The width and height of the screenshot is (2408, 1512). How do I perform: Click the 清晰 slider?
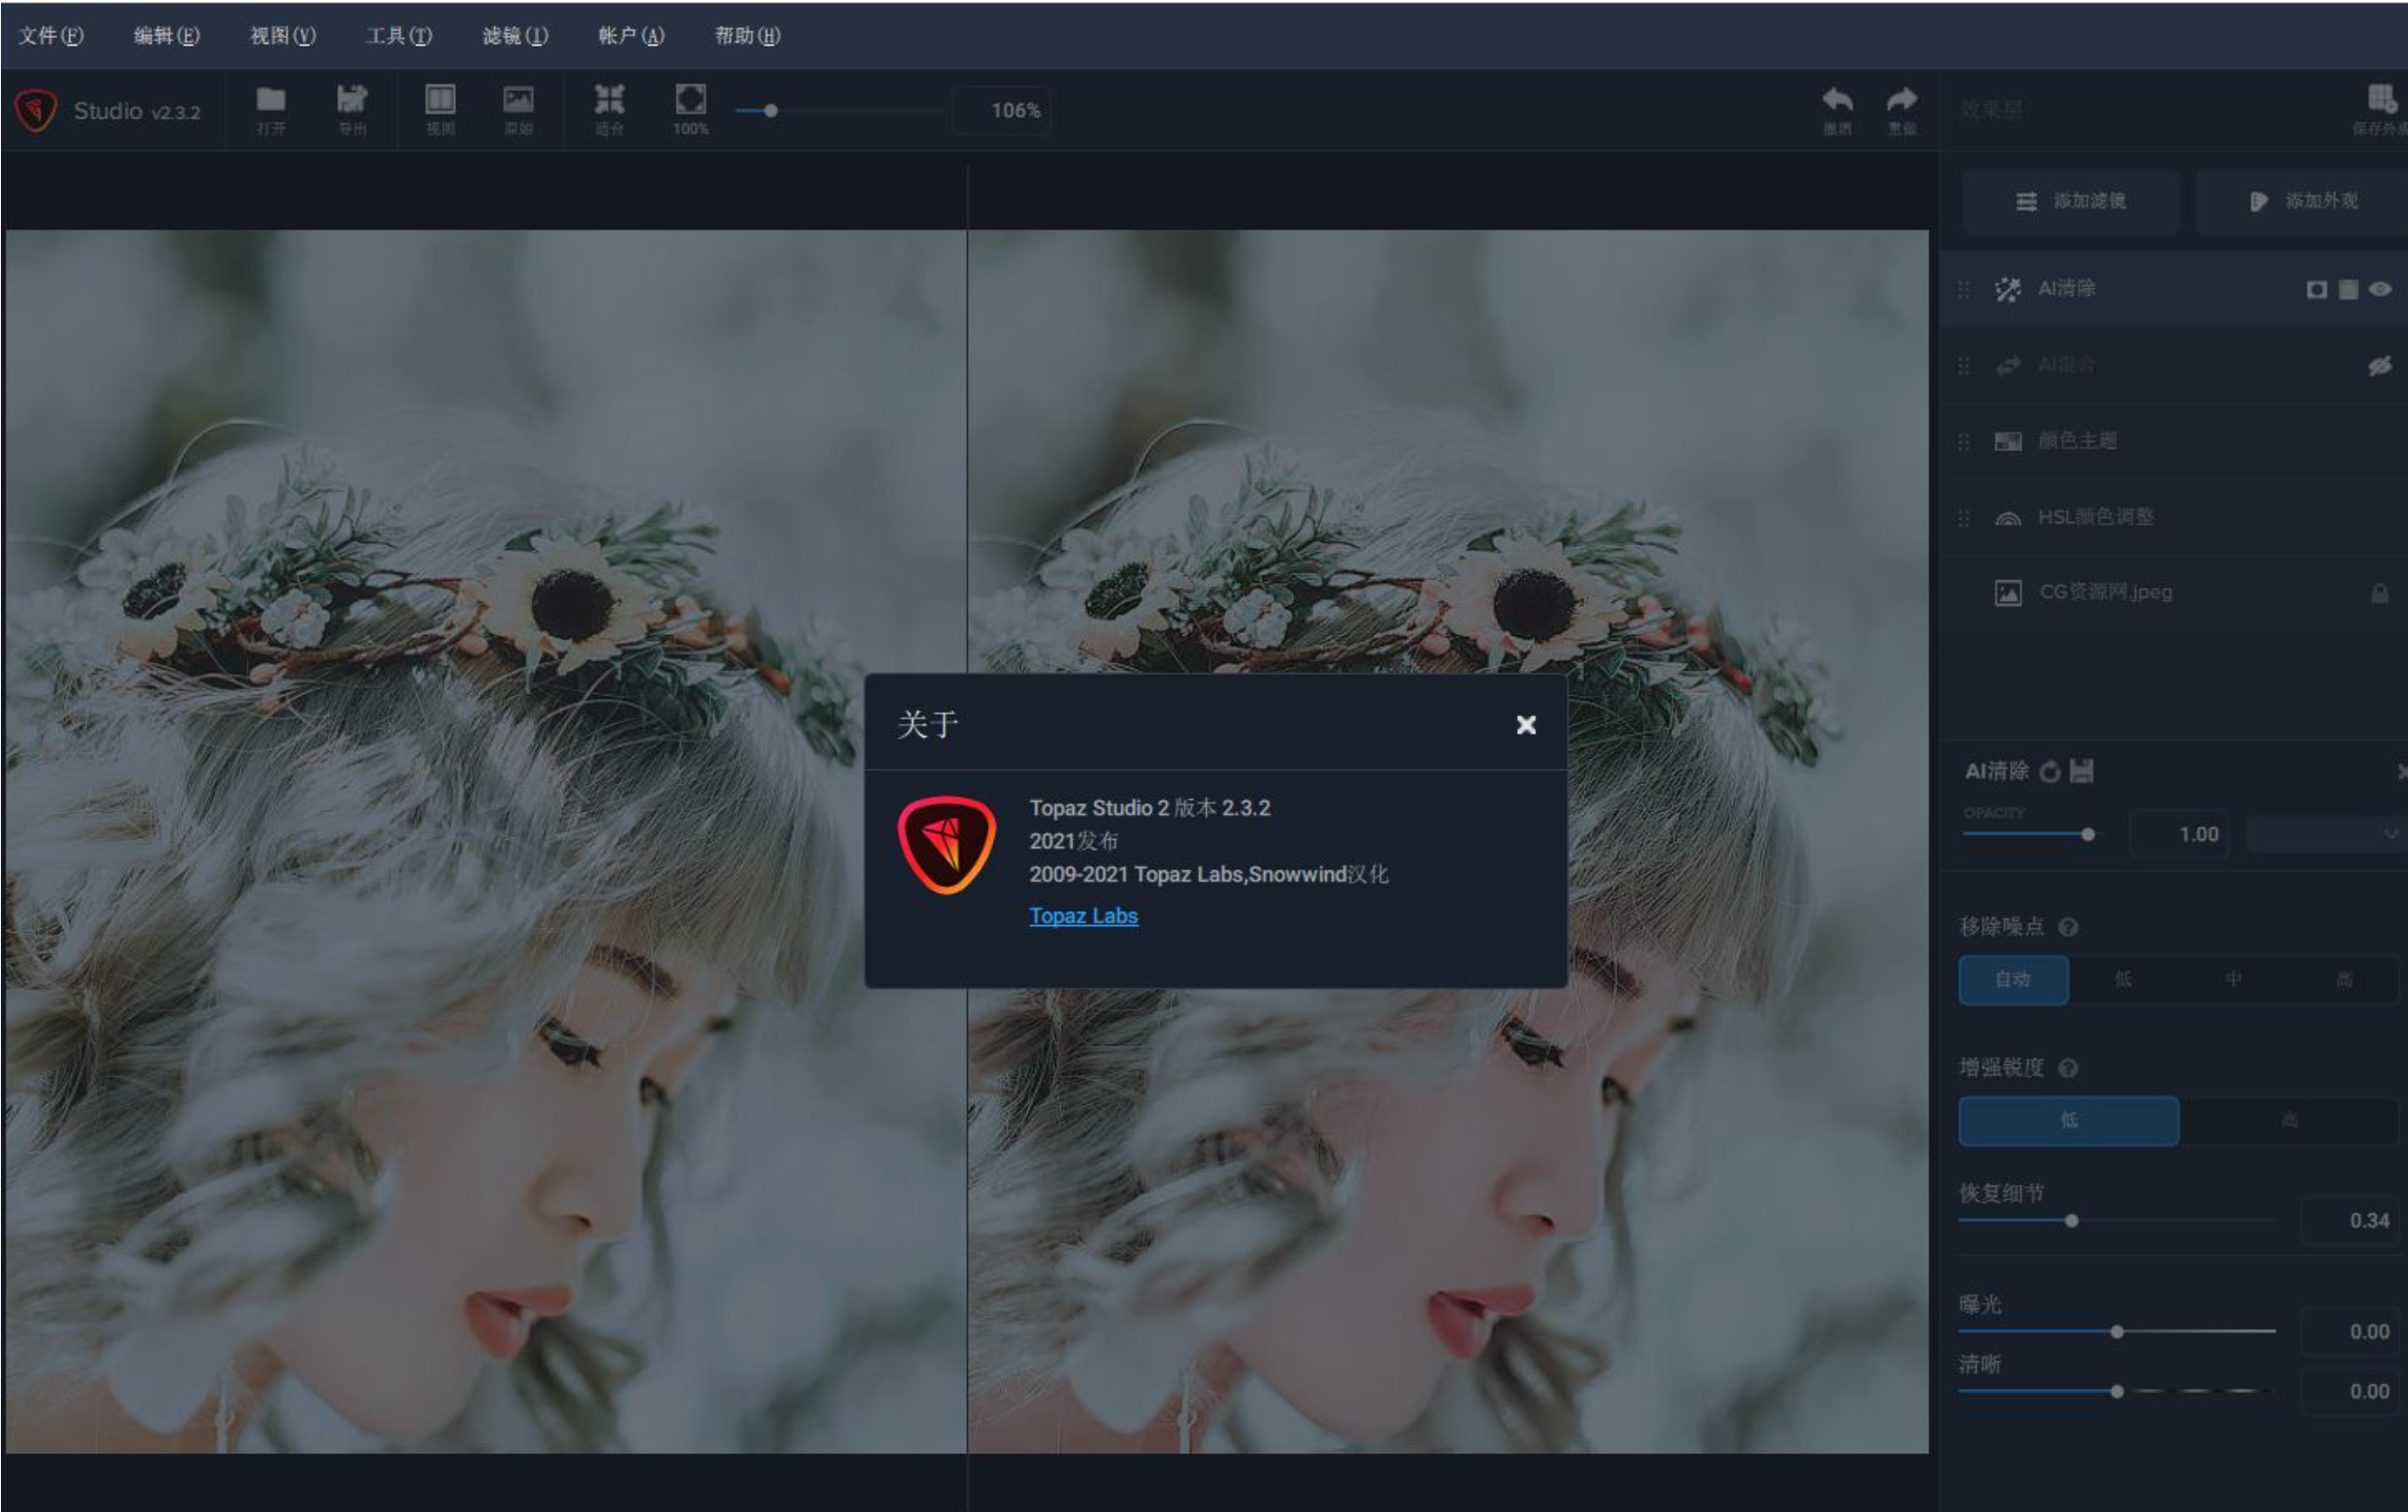(x=2117, y=1392)
